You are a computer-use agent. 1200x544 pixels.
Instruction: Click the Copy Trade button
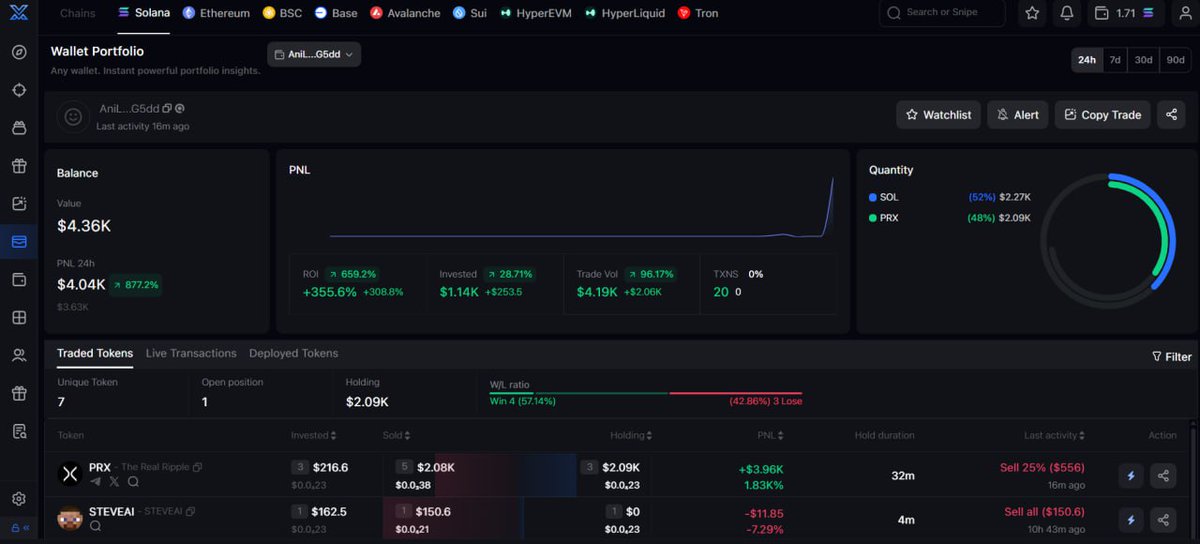point(1103,115)
